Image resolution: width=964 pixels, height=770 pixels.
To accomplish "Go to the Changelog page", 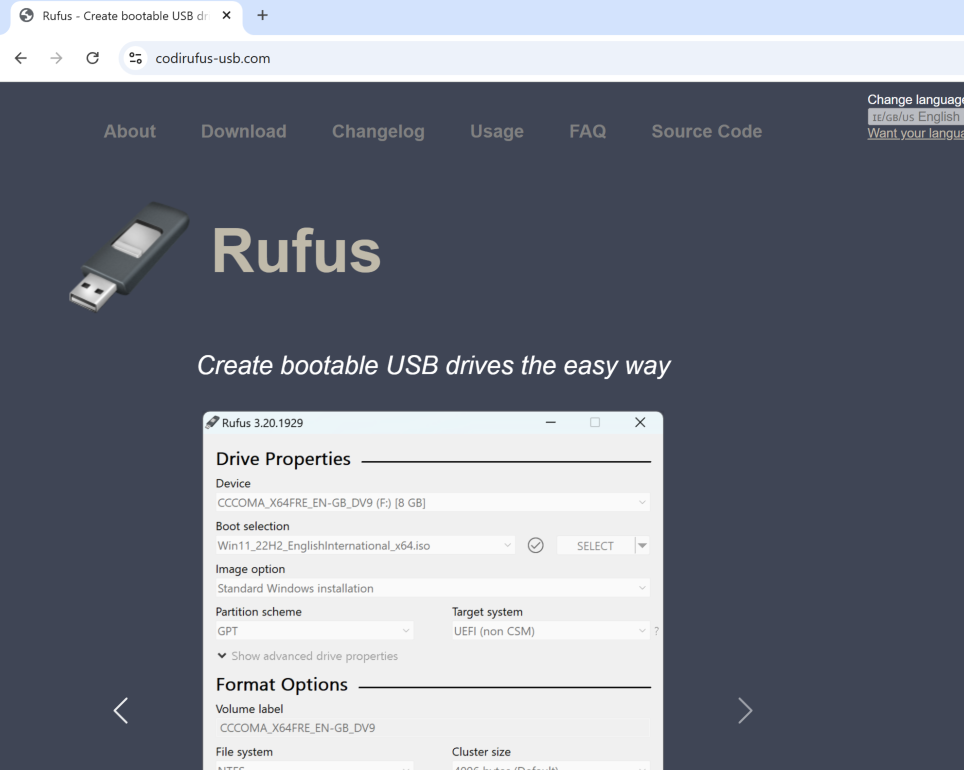I will [x=378, y=131].
